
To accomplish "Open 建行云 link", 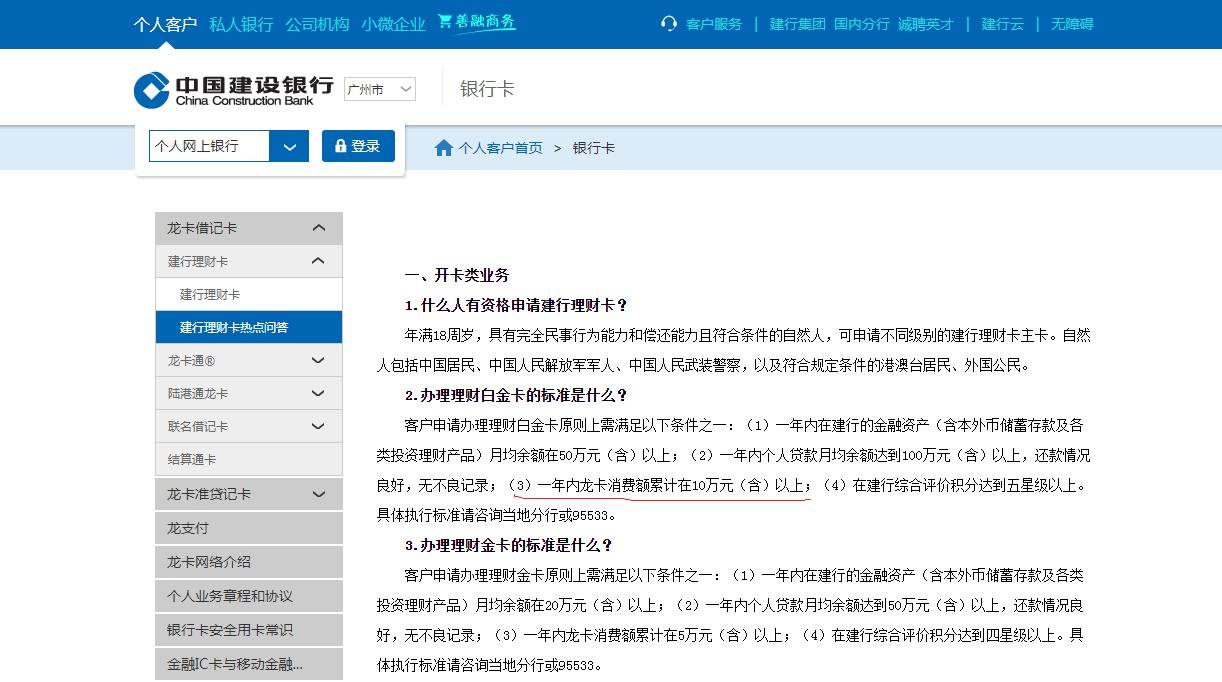I will [1002, 24].
